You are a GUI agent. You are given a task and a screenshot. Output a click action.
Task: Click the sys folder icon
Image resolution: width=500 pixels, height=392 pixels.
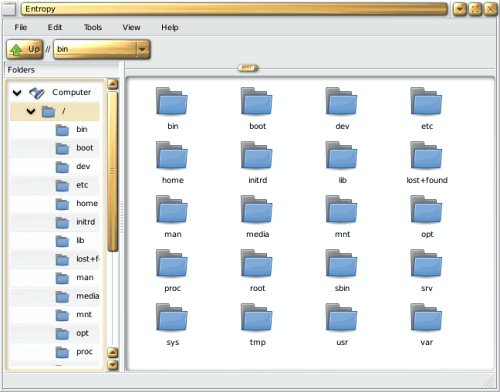coord(172,317)
